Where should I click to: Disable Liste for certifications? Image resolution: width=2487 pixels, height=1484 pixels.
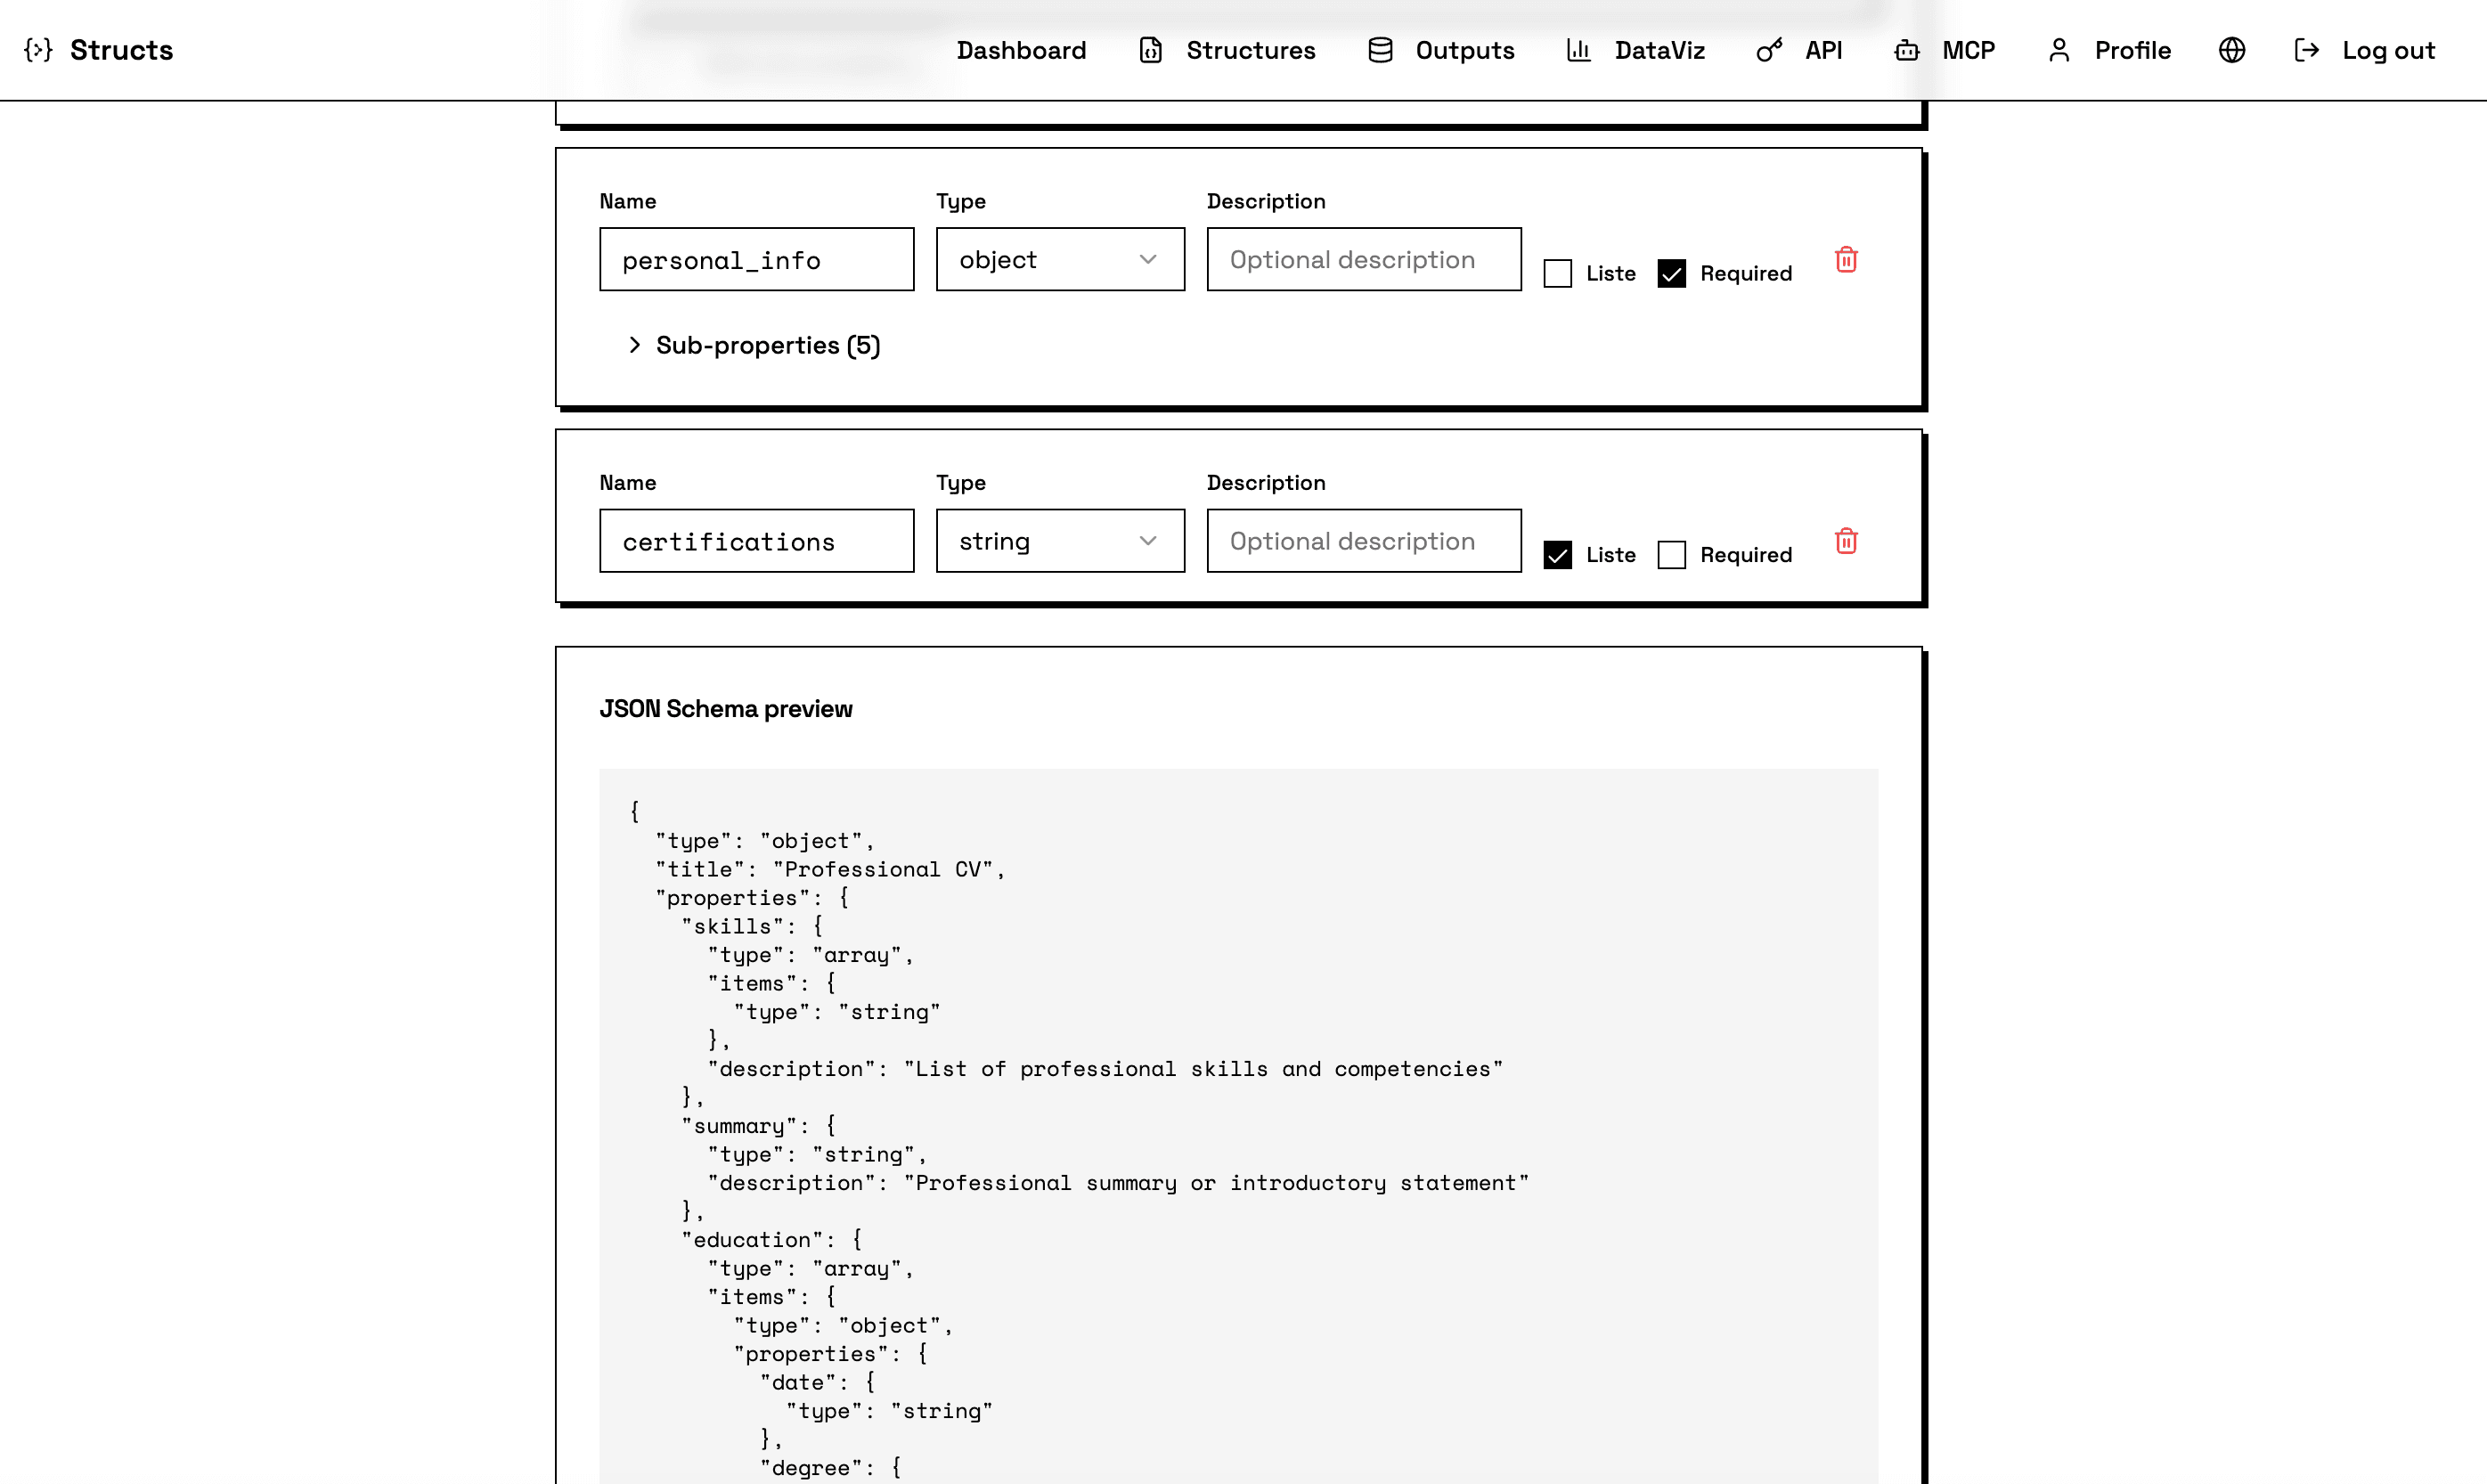click(1557, 554)
